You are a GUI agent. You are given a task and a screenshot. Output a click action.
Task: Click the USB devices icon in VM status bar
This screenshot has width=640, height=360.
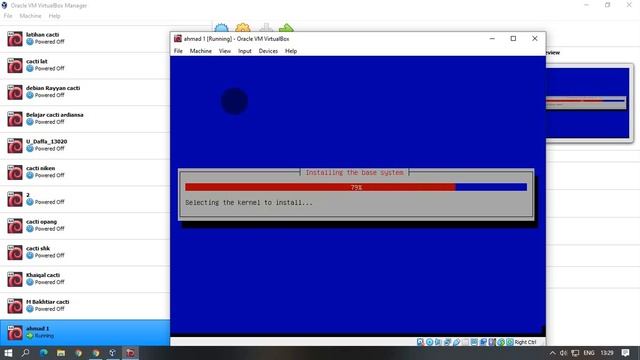456,342
